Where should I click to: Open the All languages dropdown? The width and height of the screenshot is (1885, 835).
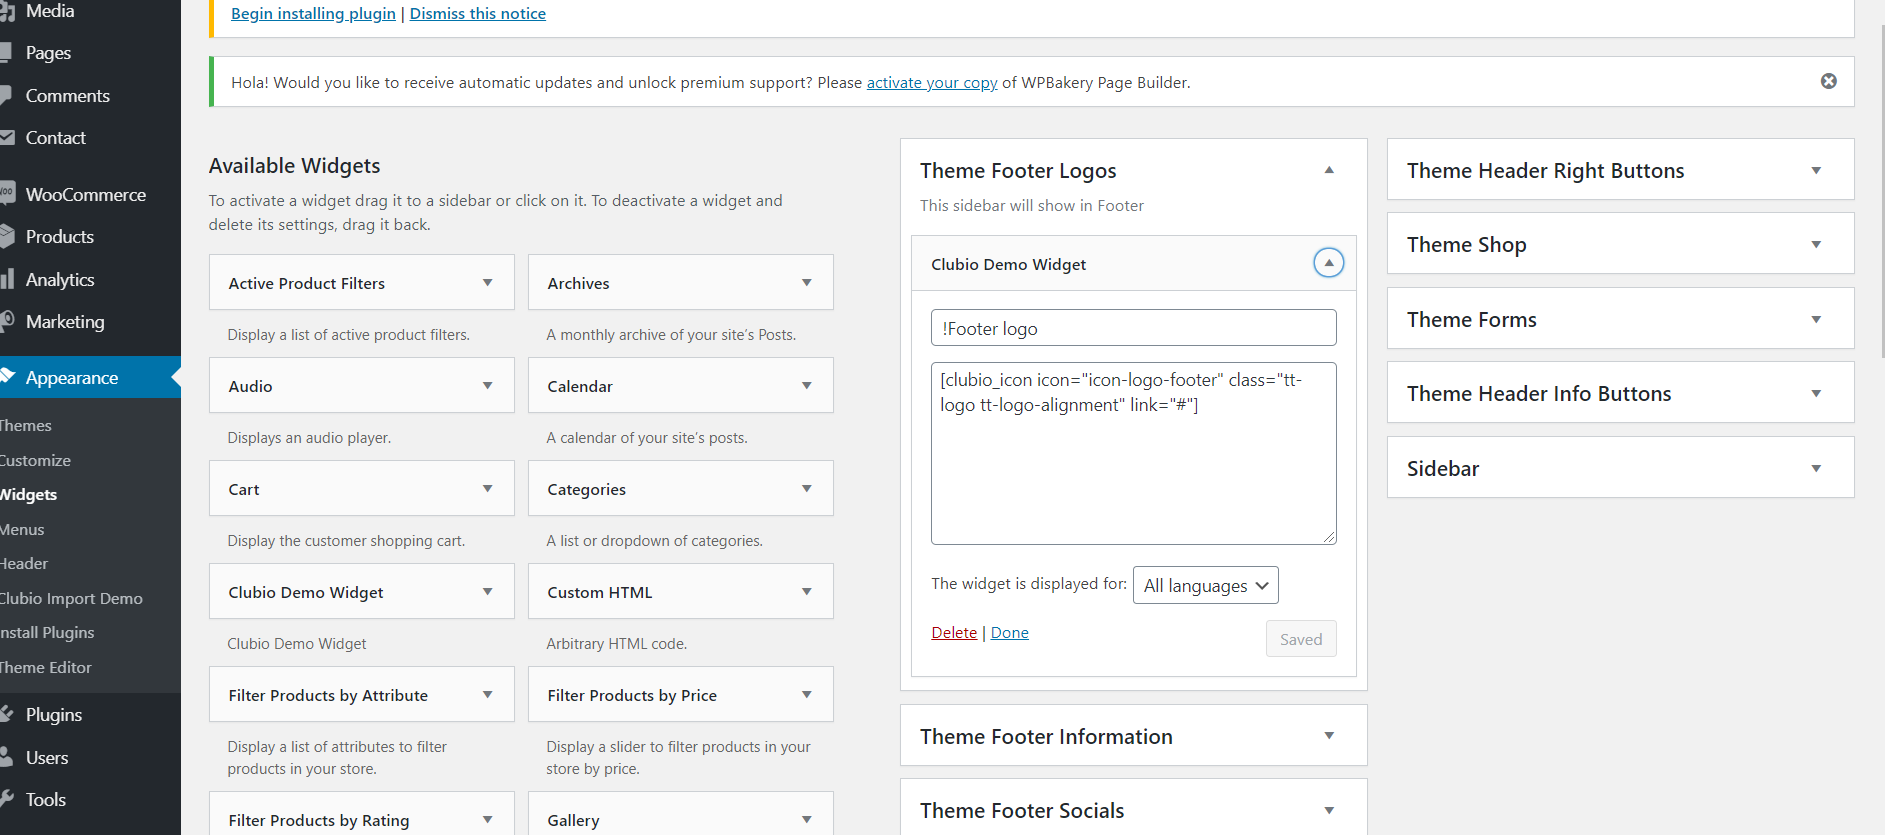(1205, 586)
